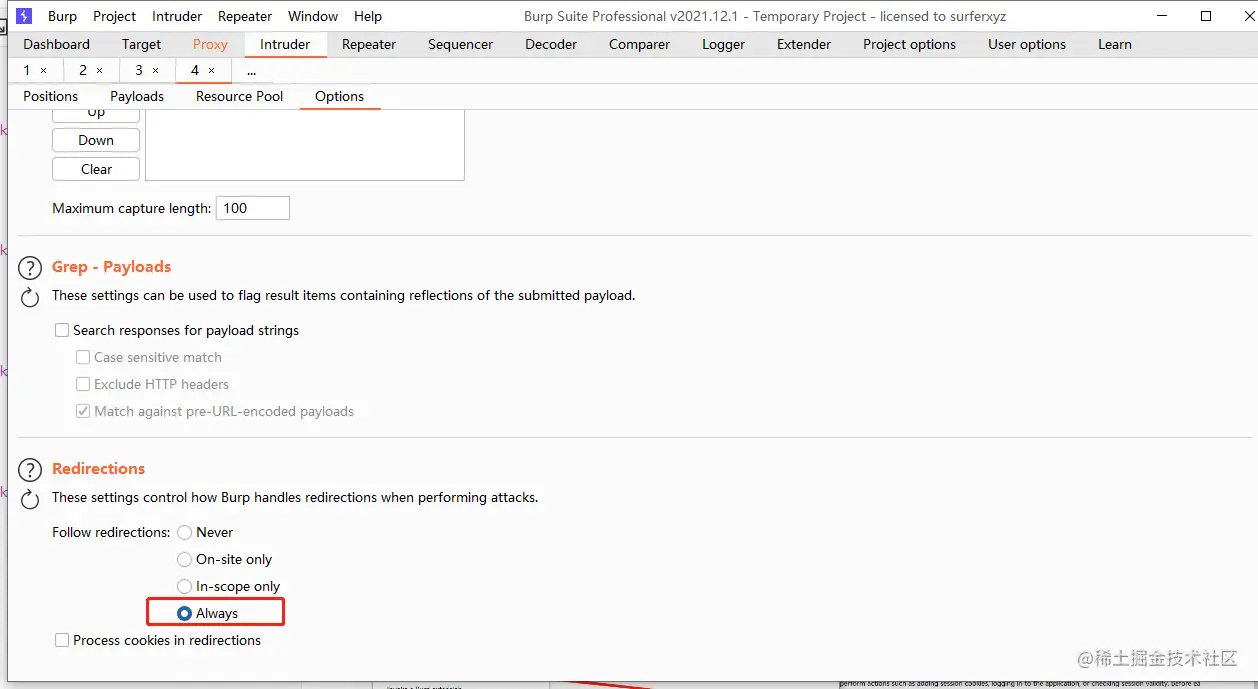Open the Learn tab
This screenshot has height=689, width=1258.
coord(1115,44)
